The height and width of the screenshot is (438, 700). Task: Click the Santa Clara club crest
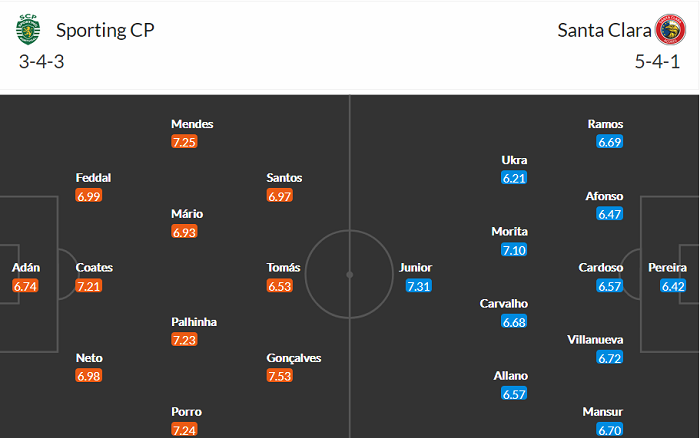669,30
